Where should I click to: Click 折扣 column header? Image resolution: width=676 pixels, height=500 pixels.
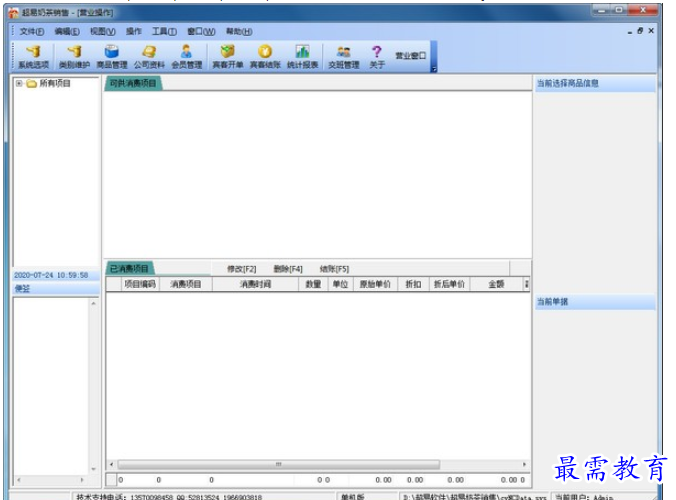coord(413,284)
